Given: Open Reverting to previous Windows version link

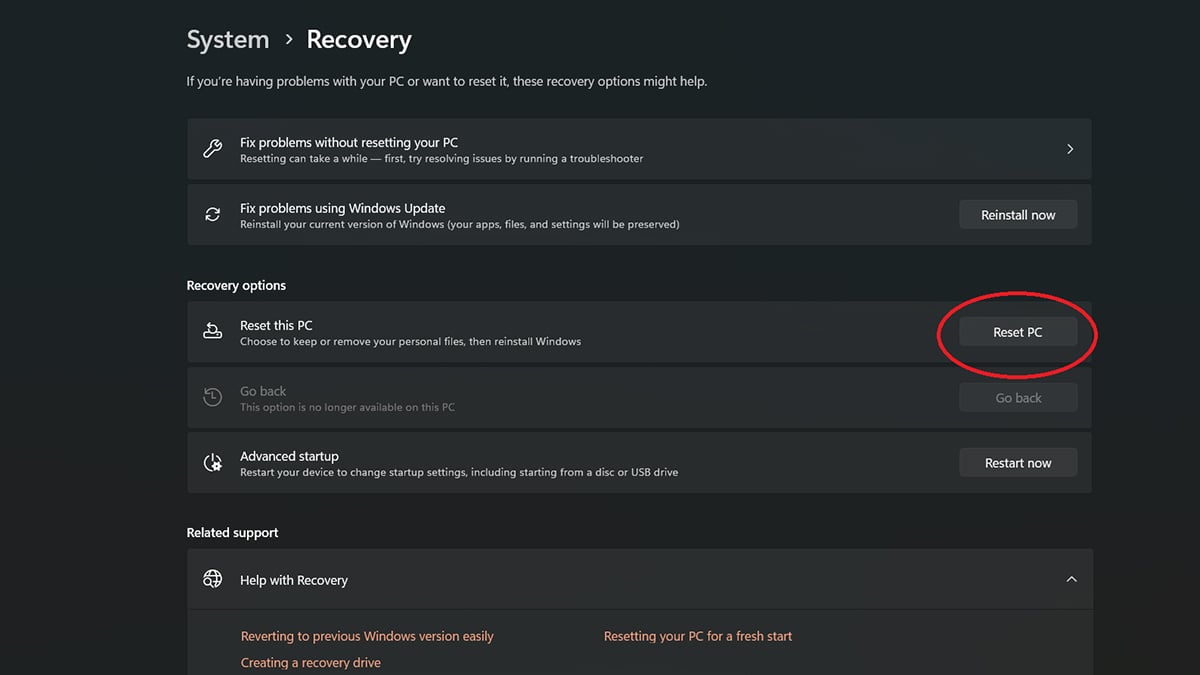Looking at the screenshot, I should (x=367, y=636).
